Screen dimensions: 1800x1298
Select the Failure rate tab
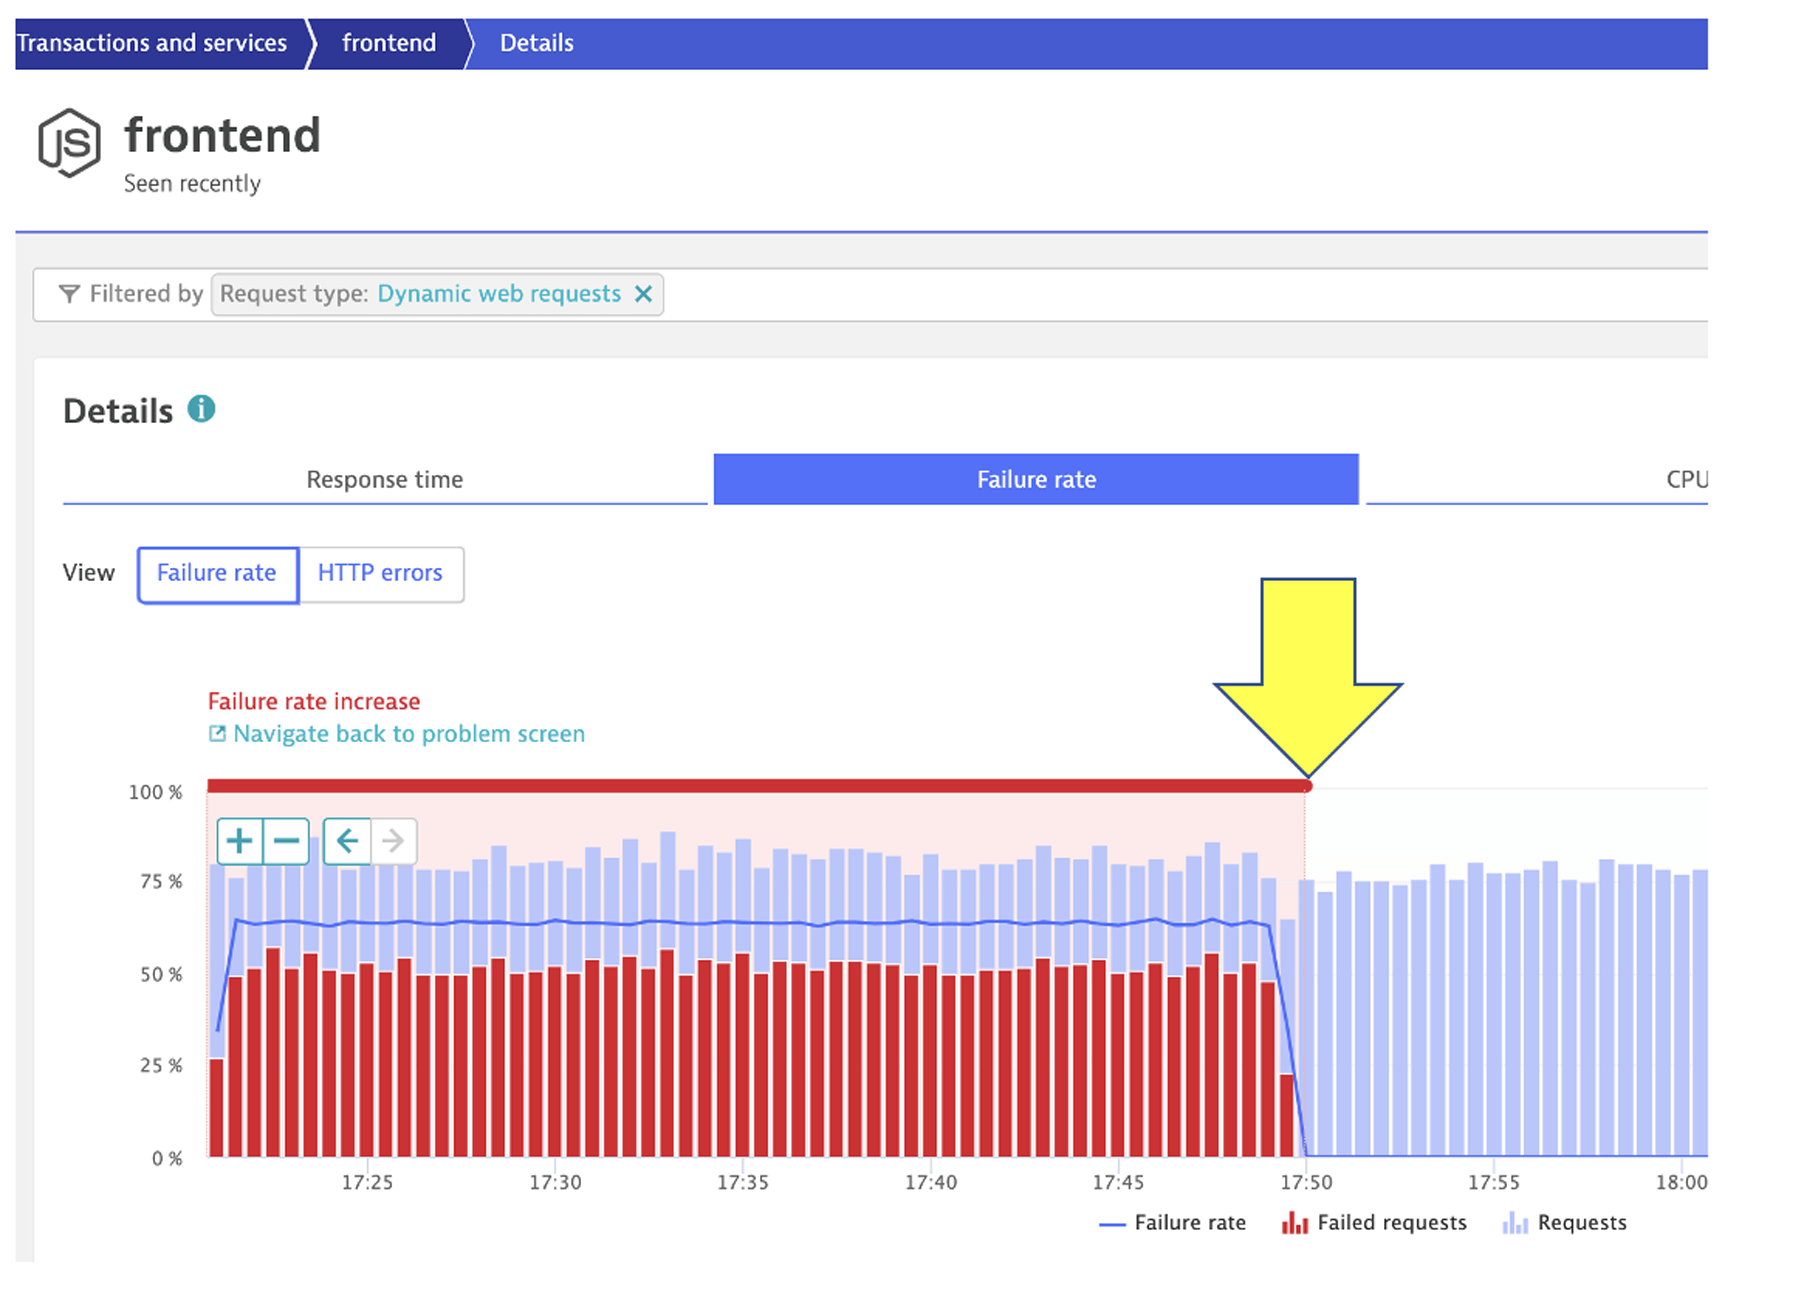pos(1035,479)
